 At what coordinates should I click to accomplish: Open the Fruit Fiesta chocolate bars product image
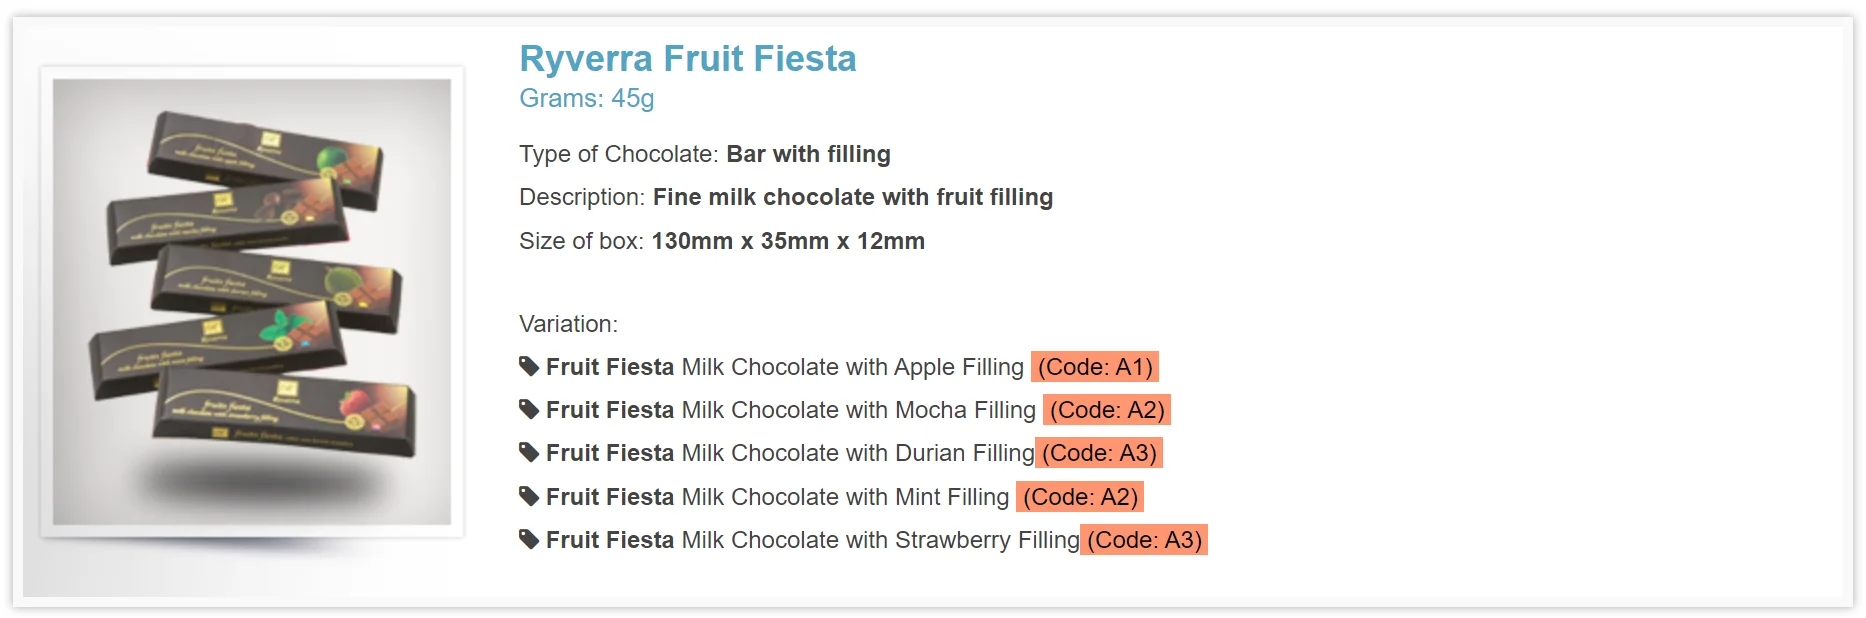(252, 302)
